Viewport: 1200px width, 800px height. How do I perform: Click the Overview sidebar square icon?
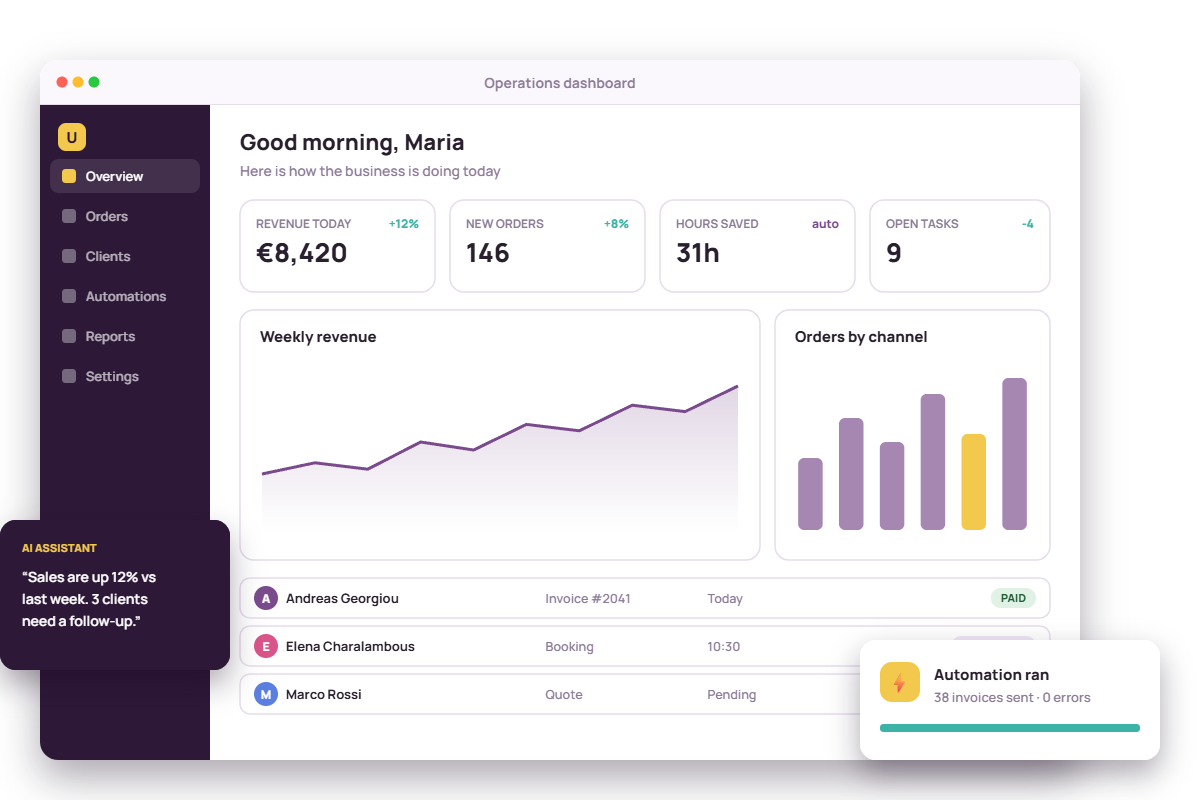tap(69, 176)
